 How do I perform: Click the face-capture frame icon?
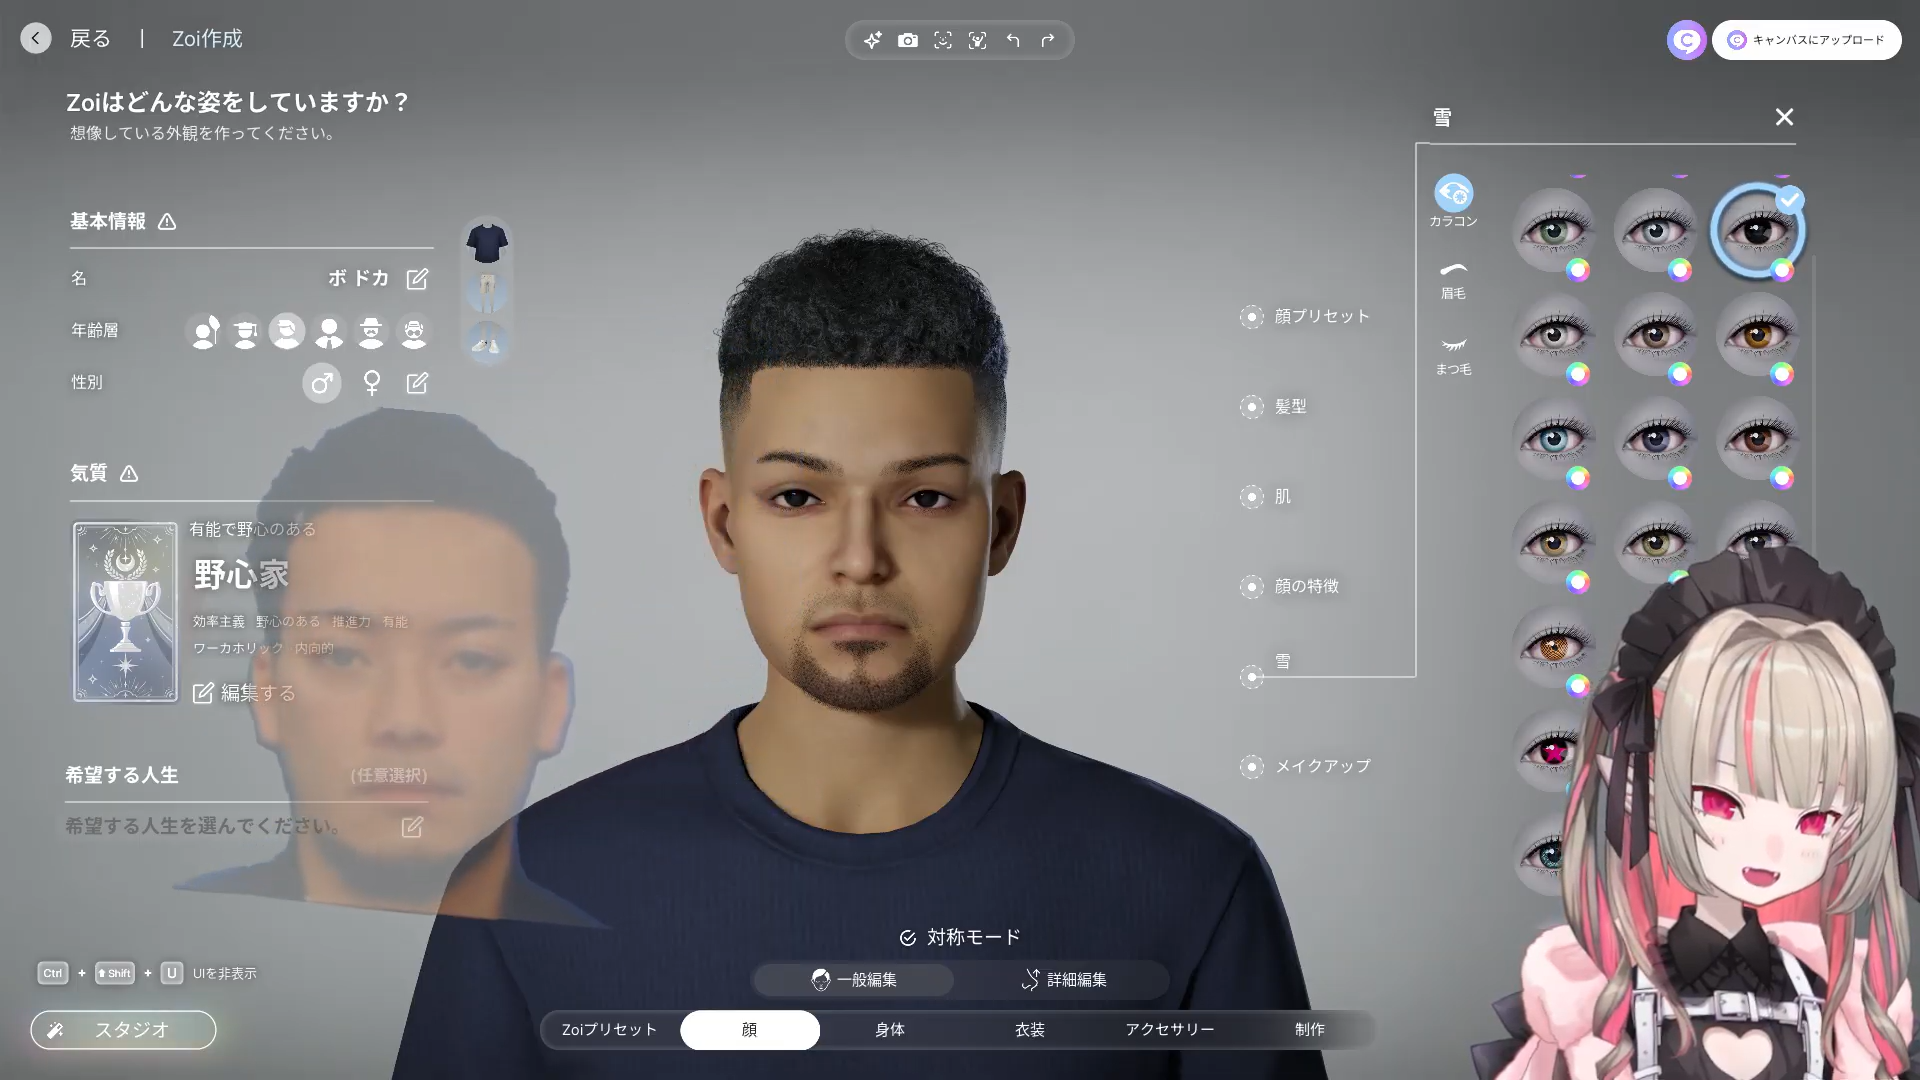943,40
